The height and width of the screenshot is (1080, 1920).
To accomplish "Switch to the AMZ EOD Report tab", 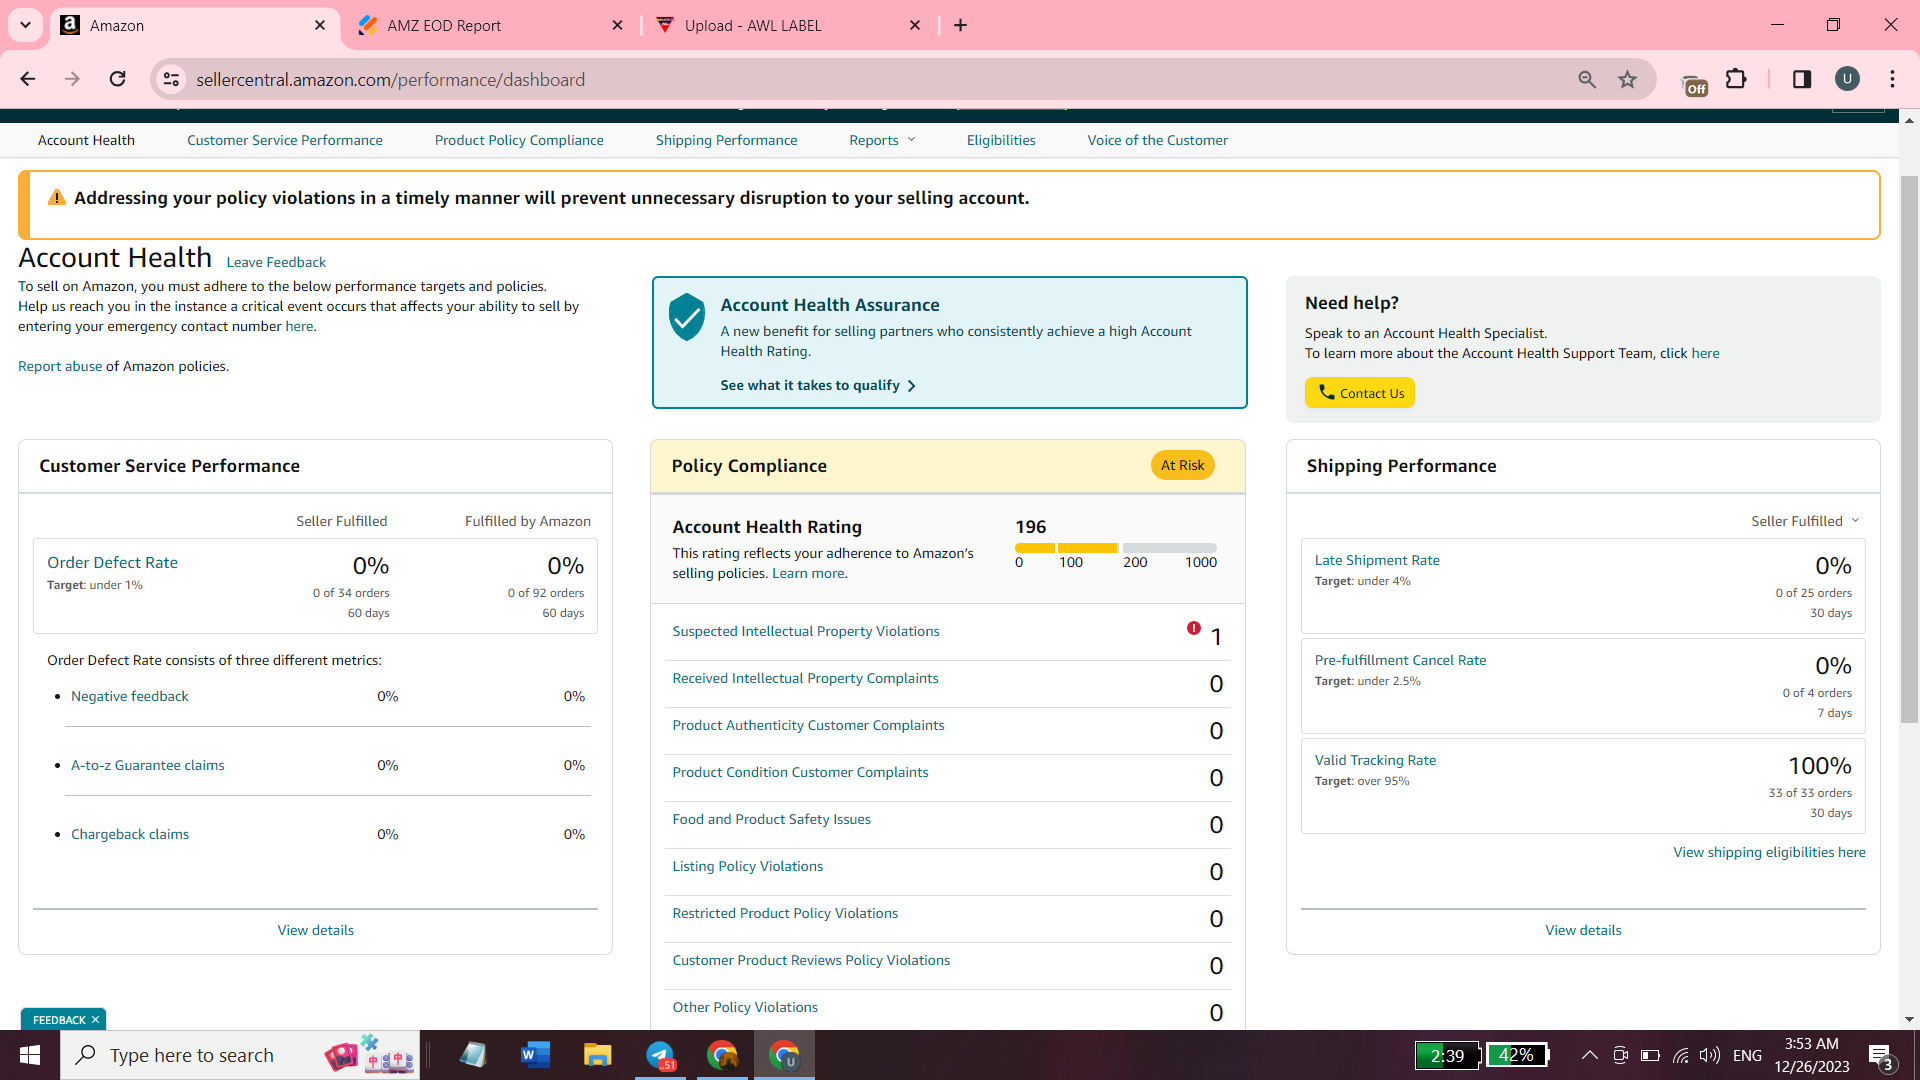I will pos(490,25).
